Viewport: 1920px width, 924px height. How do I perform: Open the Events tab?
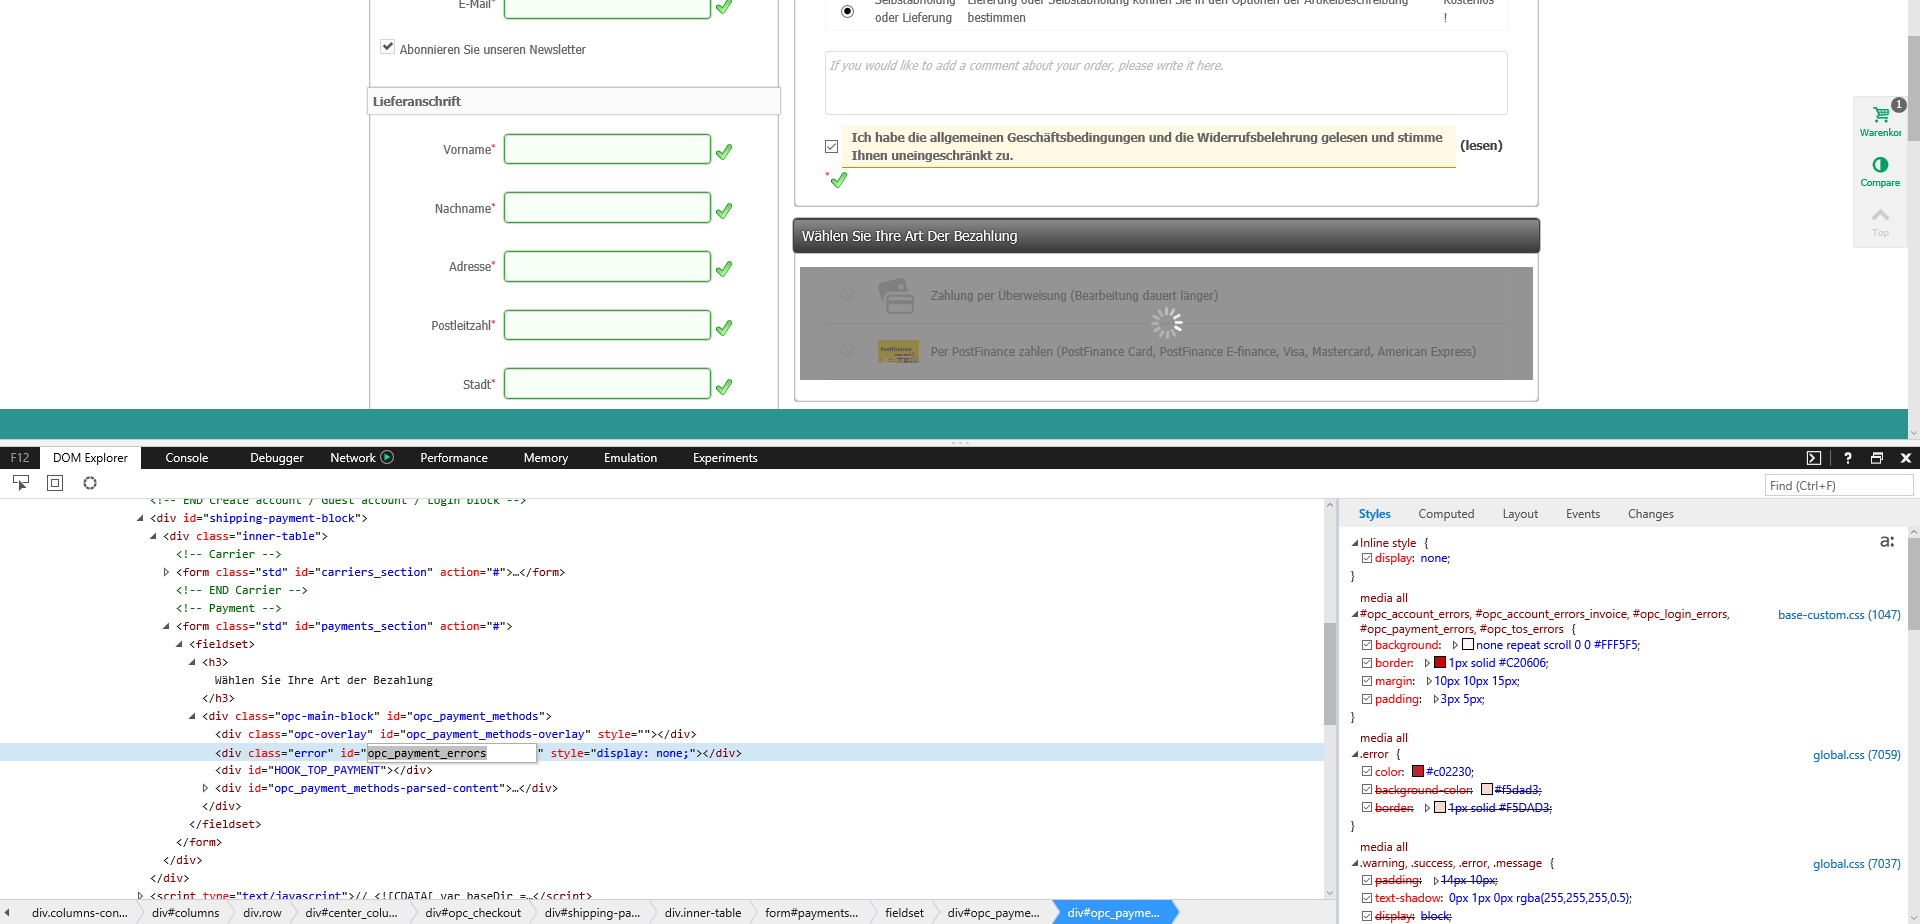1583,514
